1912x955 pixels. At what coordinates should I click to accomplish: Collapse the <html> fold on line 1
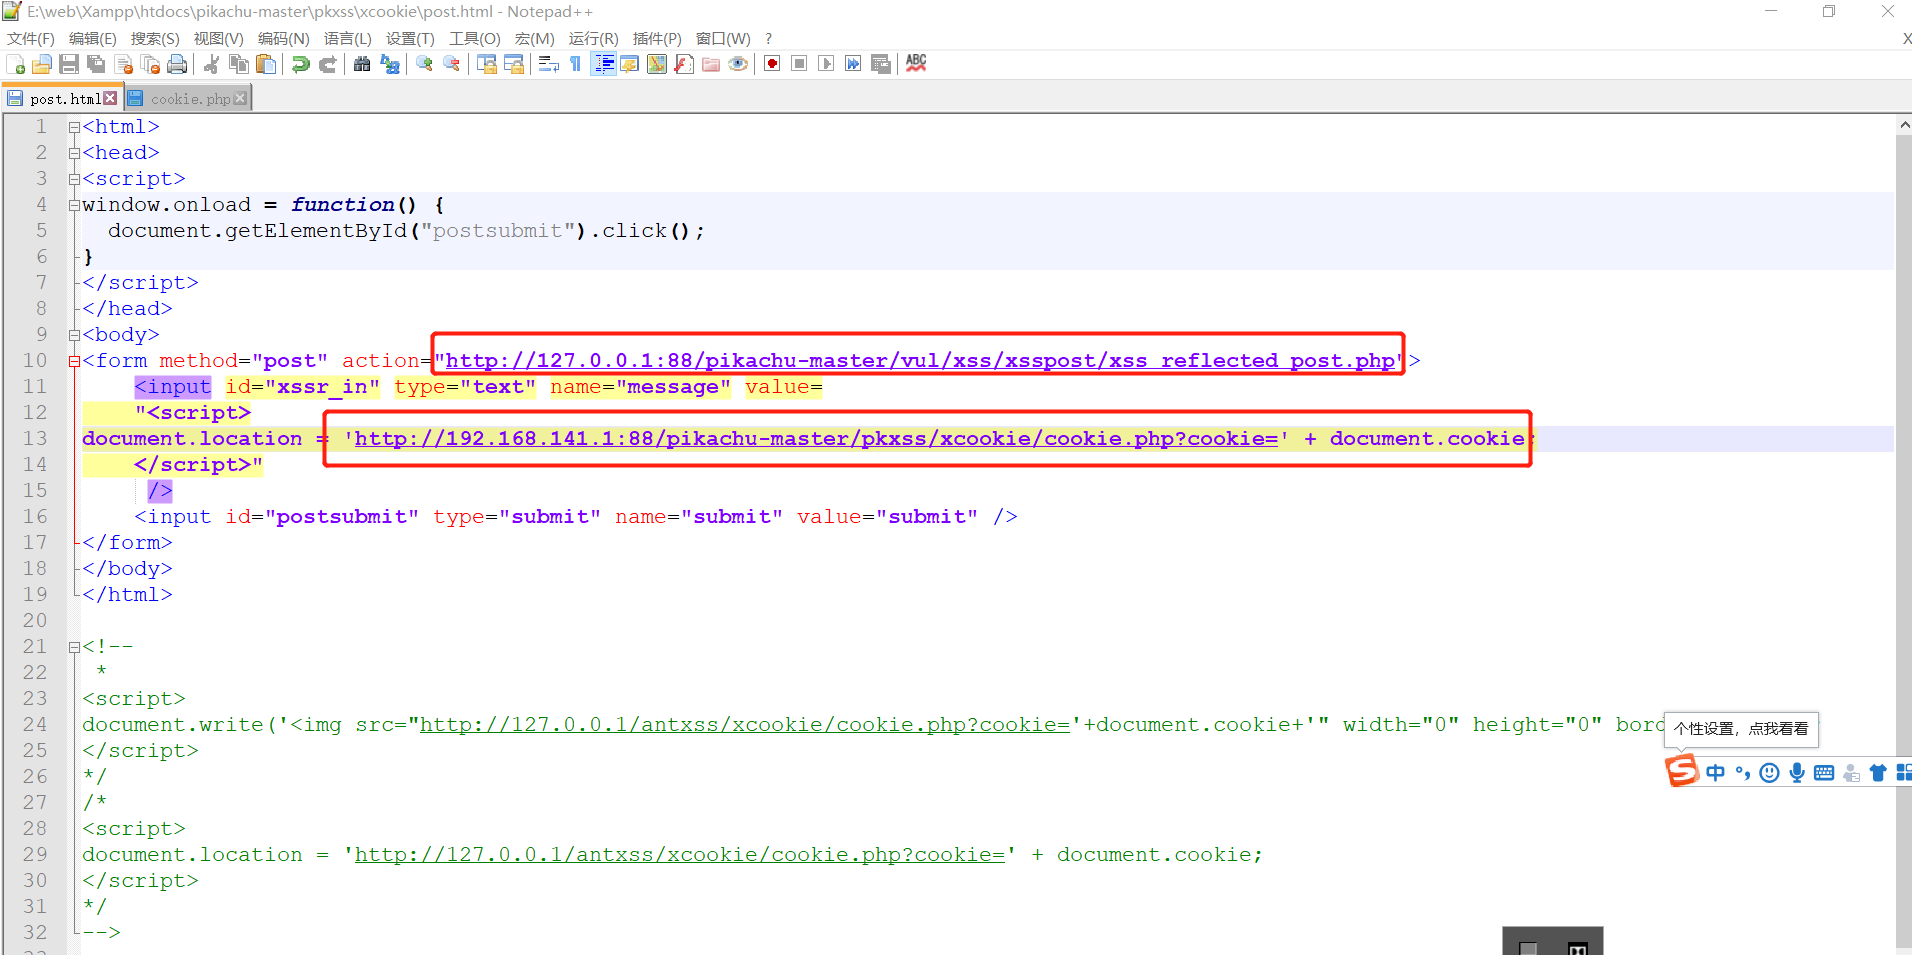[x=74, y=127]
